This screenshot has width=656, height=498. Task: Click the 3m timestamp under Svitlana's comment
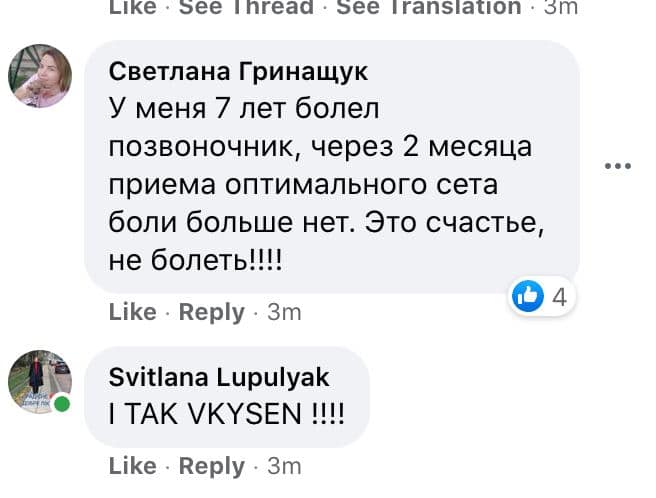click(285, 466)
